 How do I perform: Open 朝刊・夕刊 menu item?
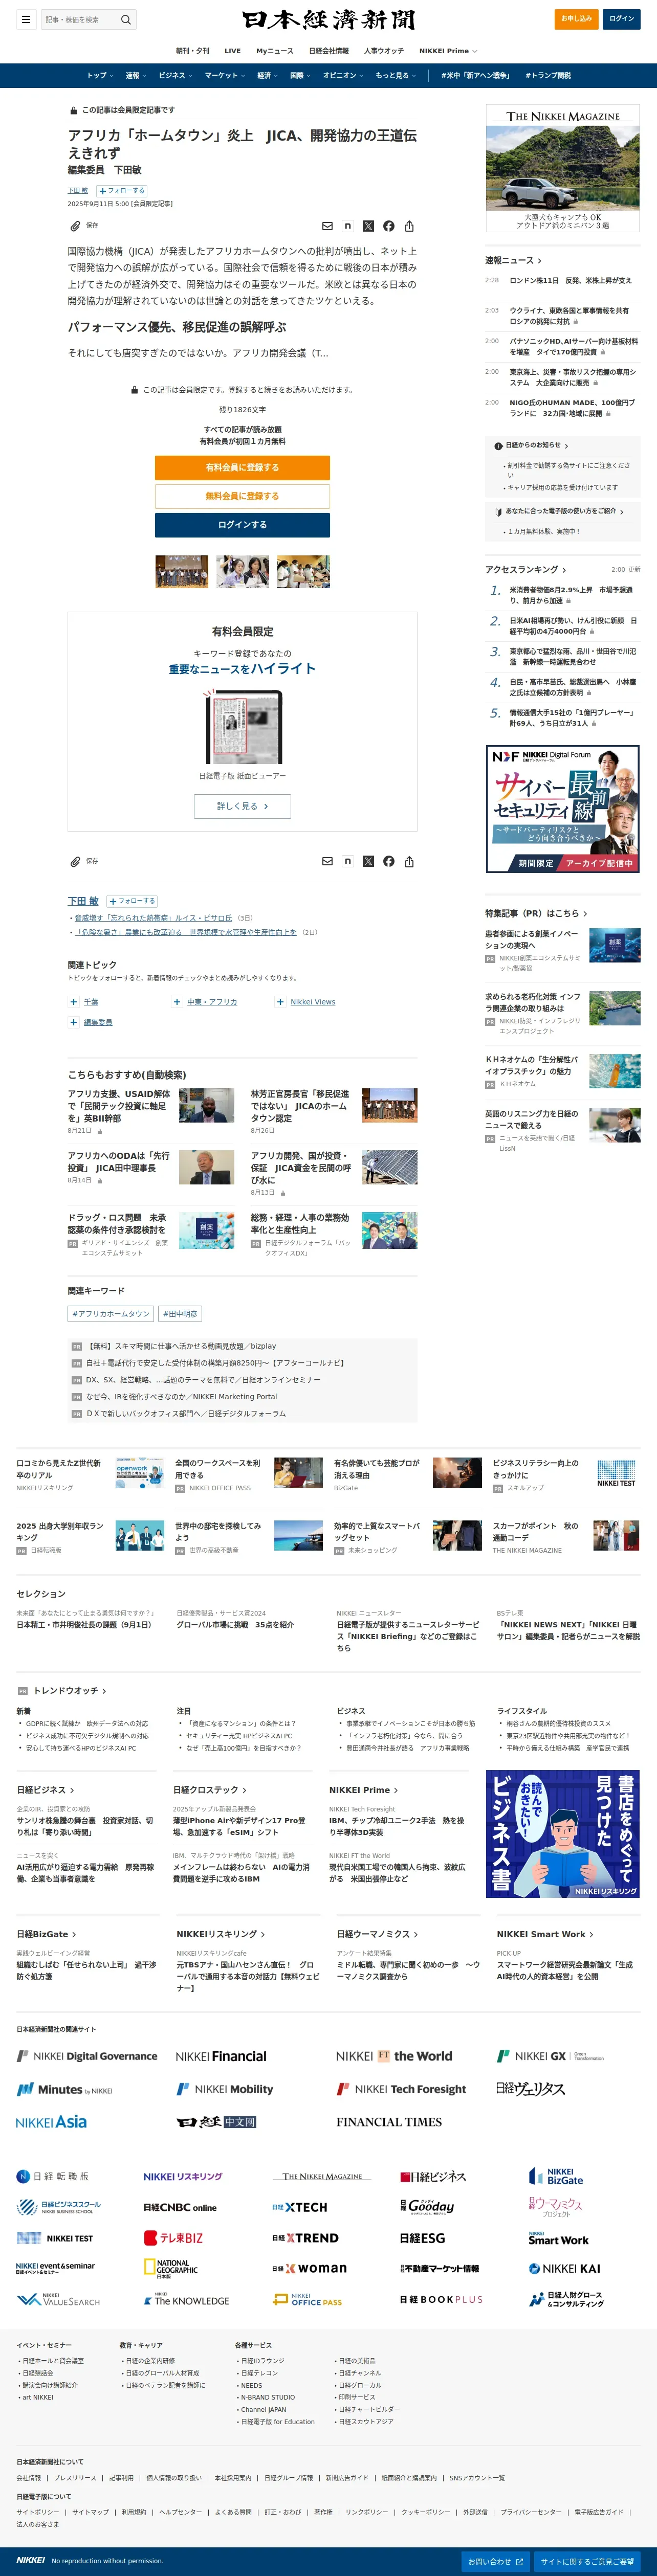pos(193,51)
